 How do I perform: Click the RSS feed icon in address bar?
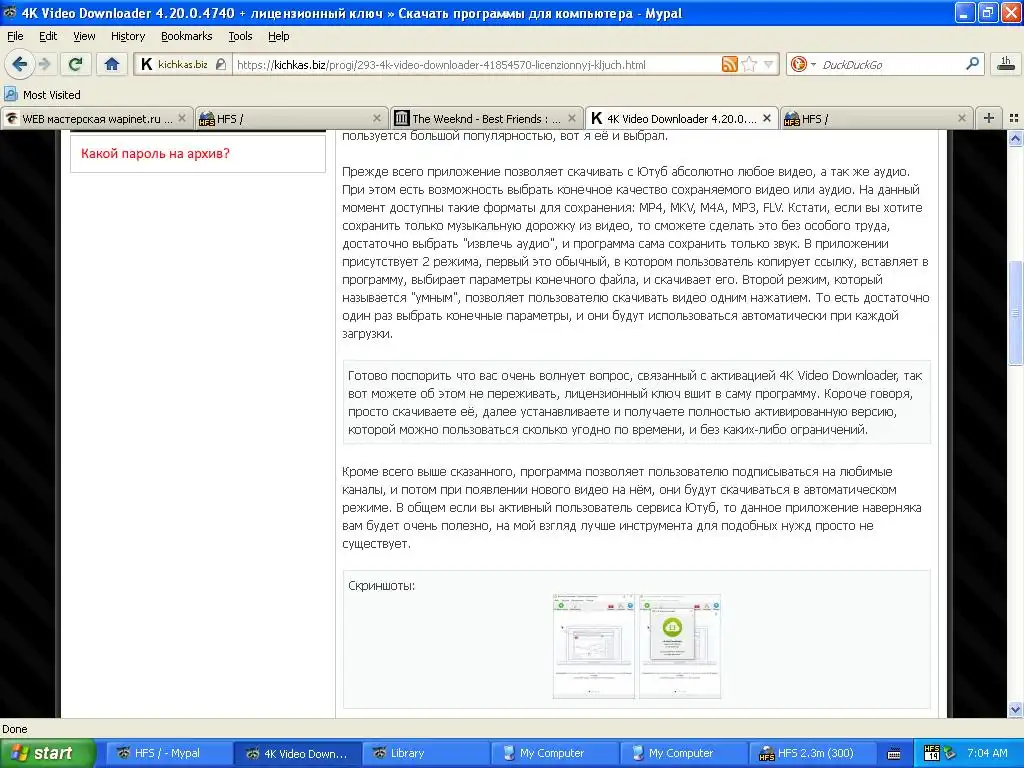(x=729, y=64)
